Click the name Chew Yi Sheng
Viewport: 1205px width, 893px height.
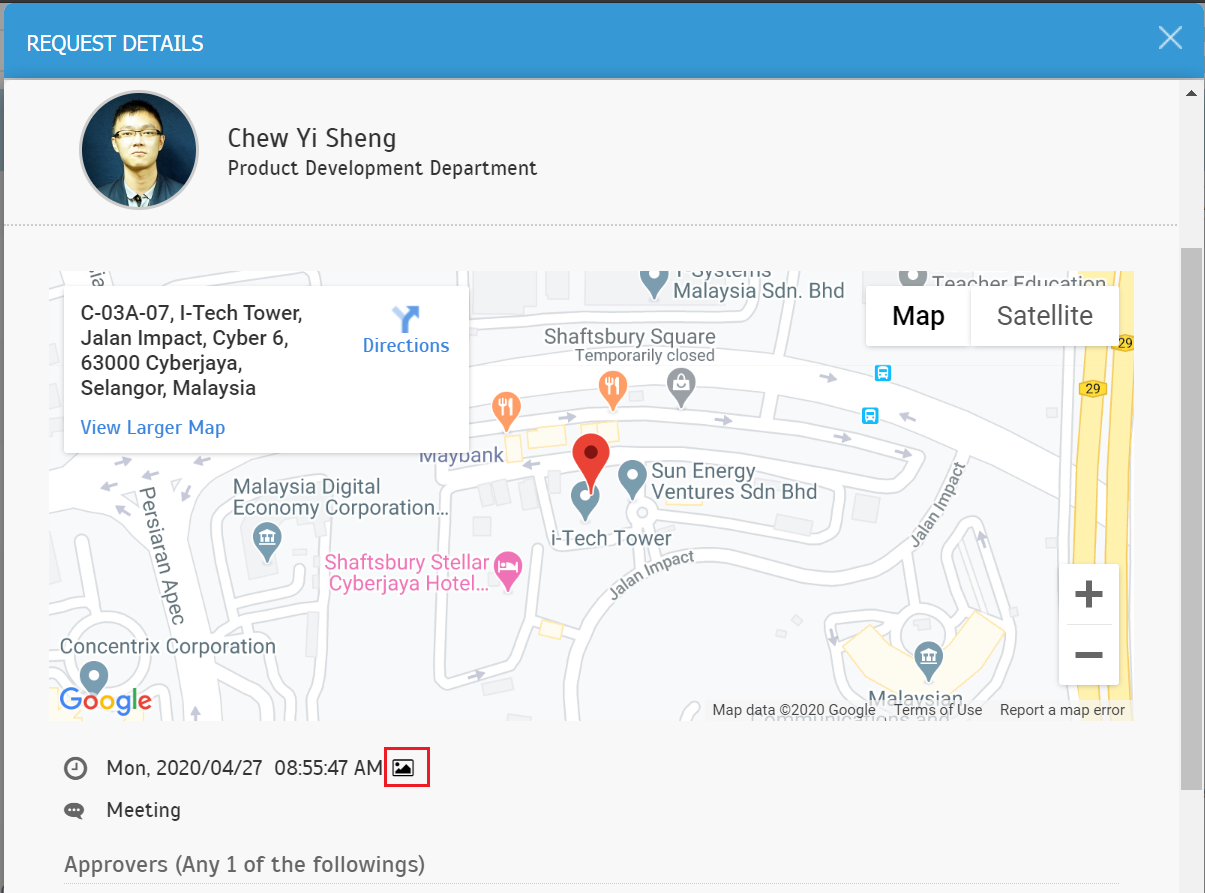pos(312,138)
